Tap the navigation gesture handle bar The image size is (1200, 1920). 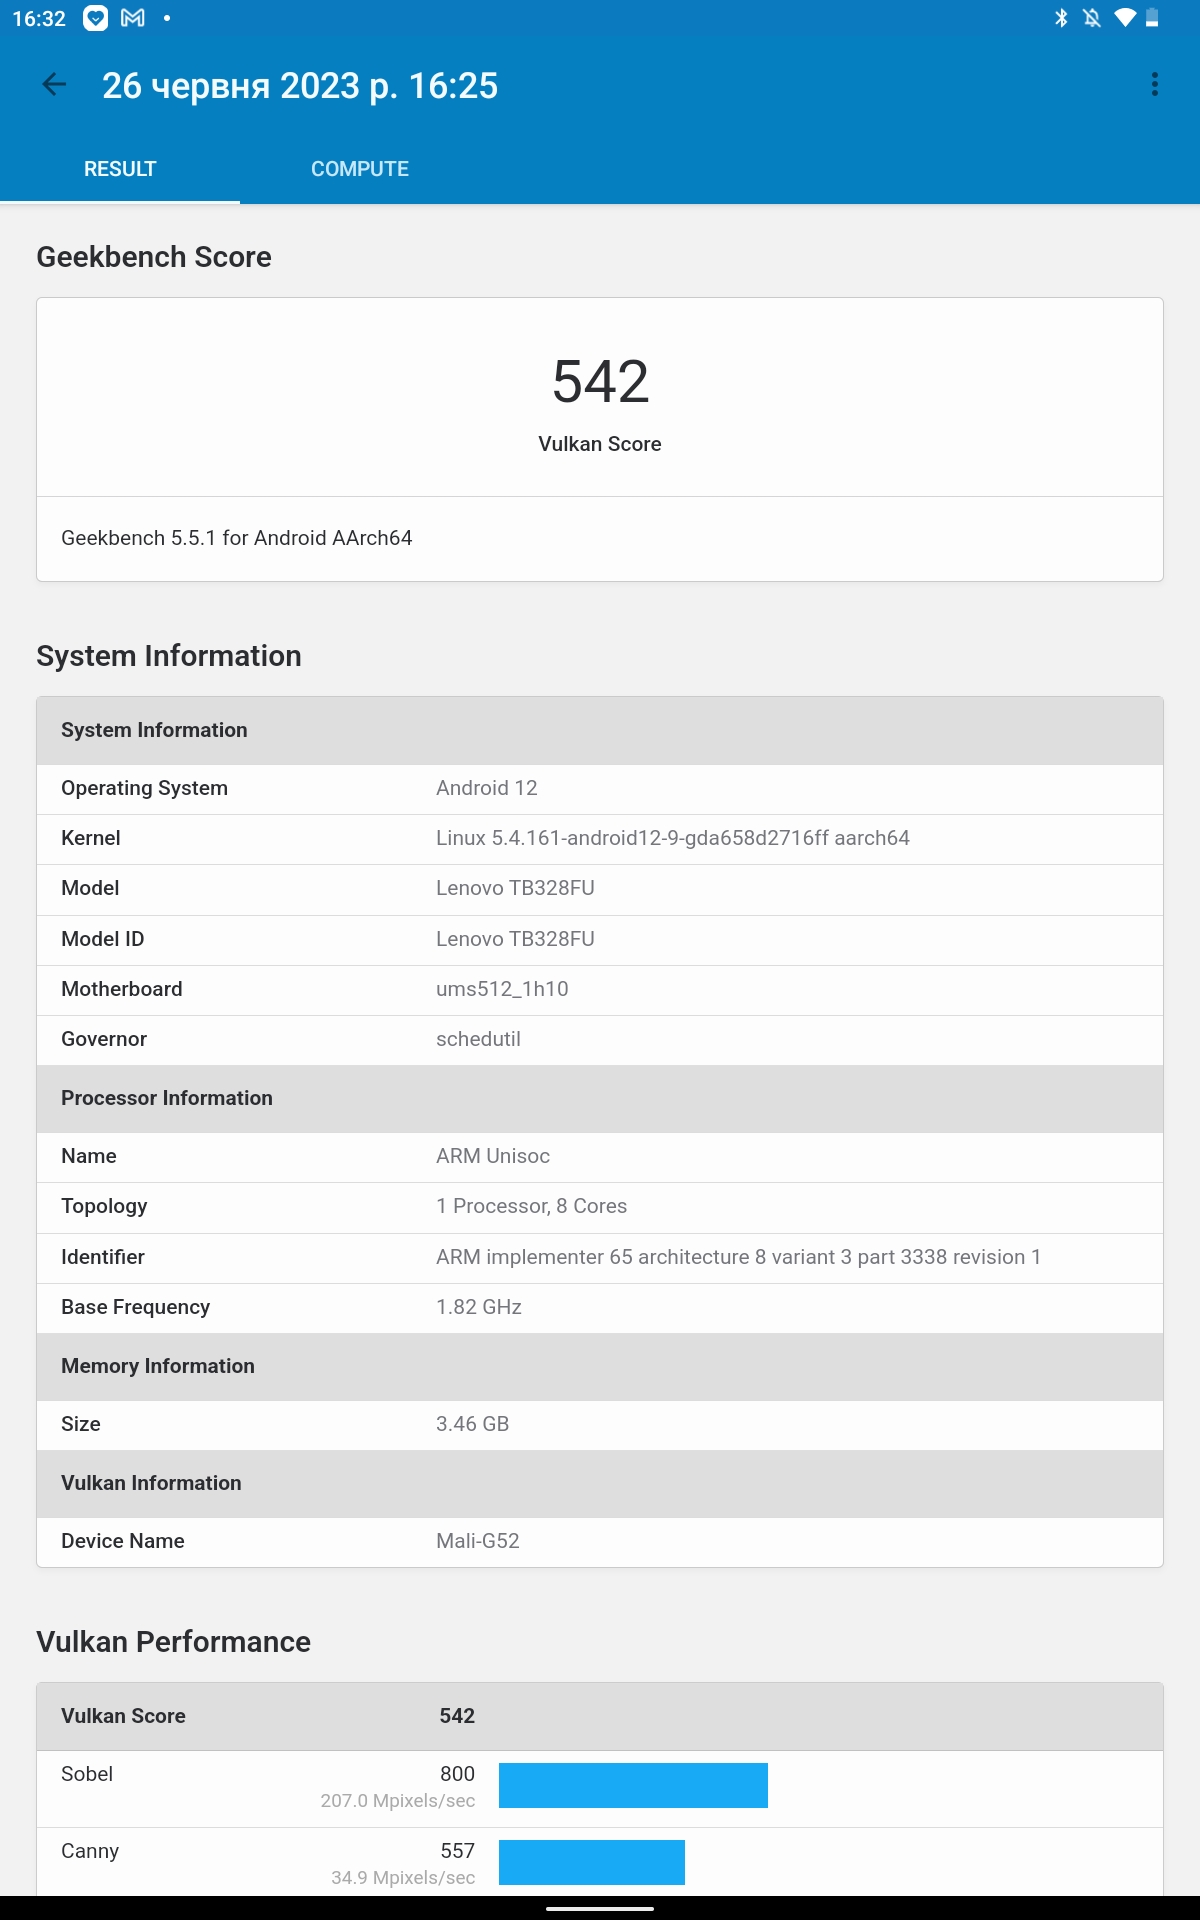click(x=600, y=1908)
